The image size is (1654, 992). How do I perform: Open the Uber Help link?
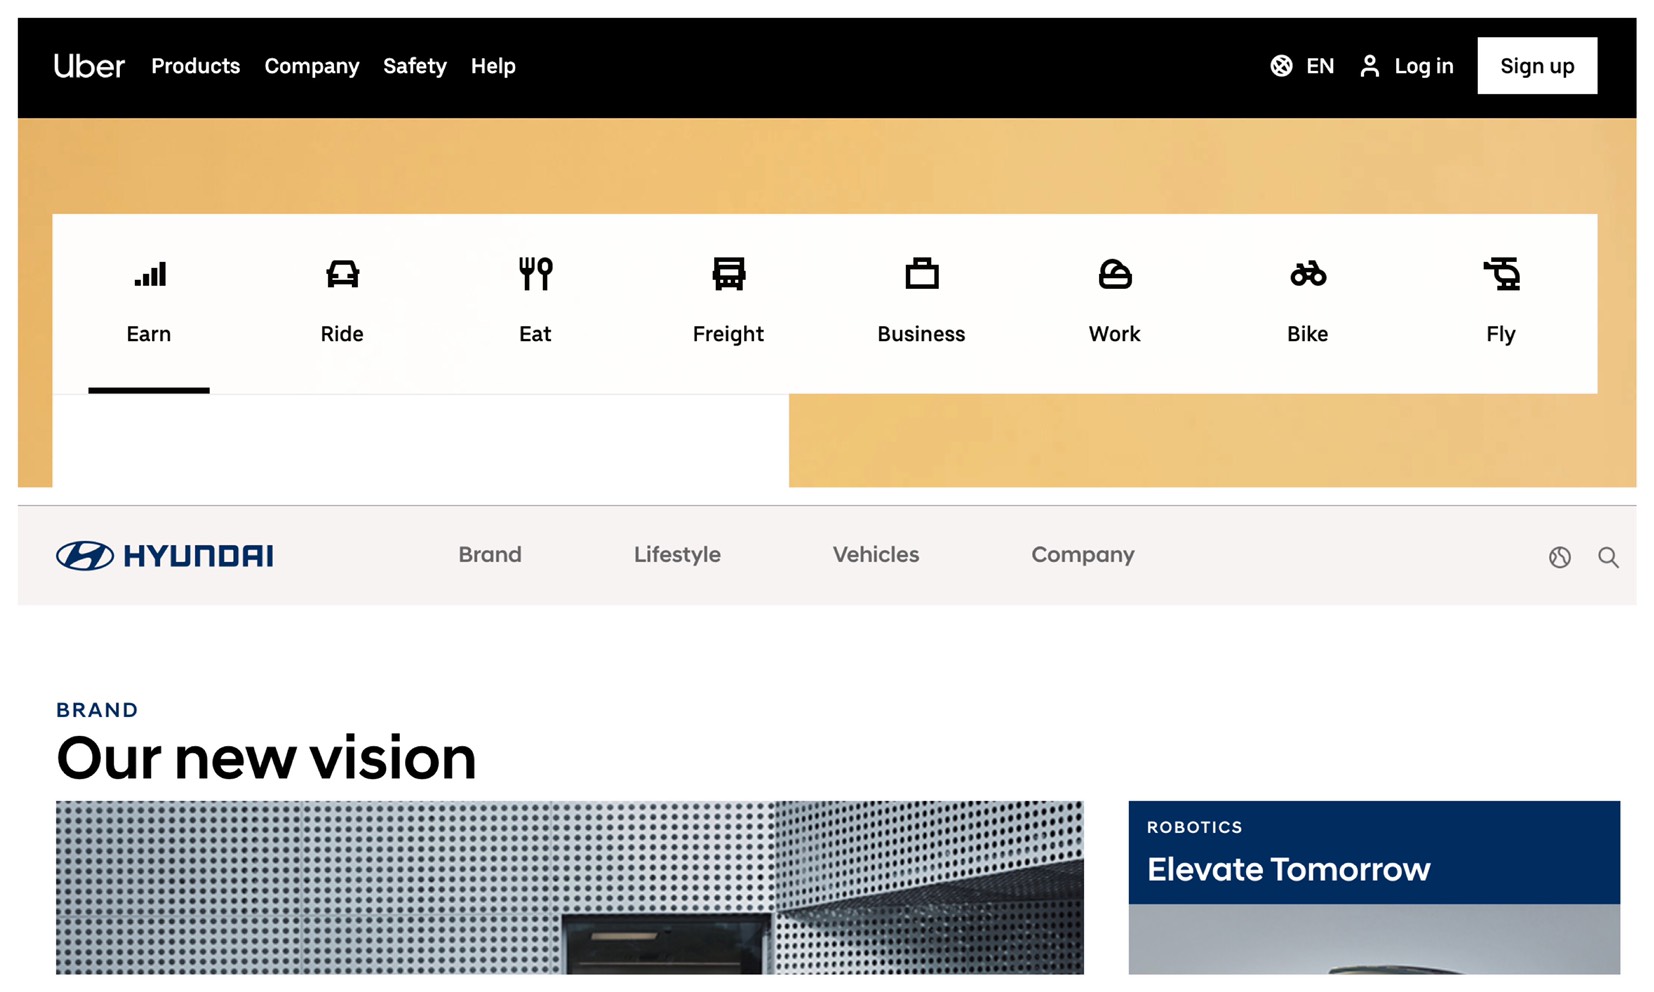493,66
